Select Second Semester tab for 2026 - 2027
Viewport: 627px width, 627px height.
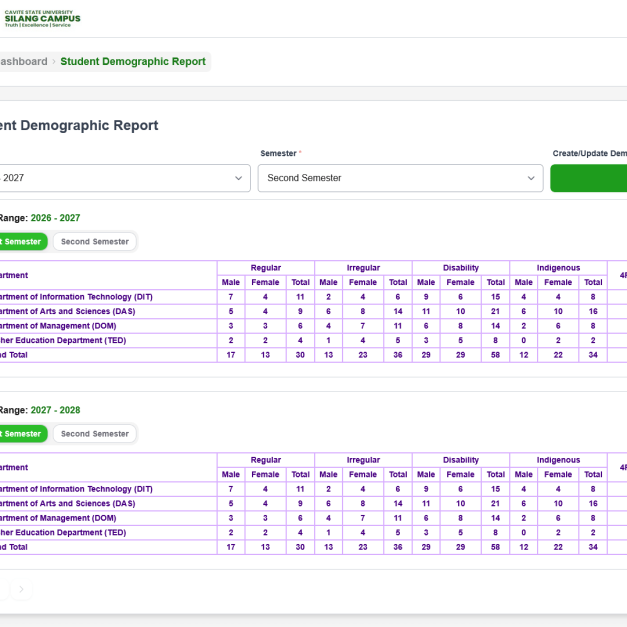(x=95, y=242)
